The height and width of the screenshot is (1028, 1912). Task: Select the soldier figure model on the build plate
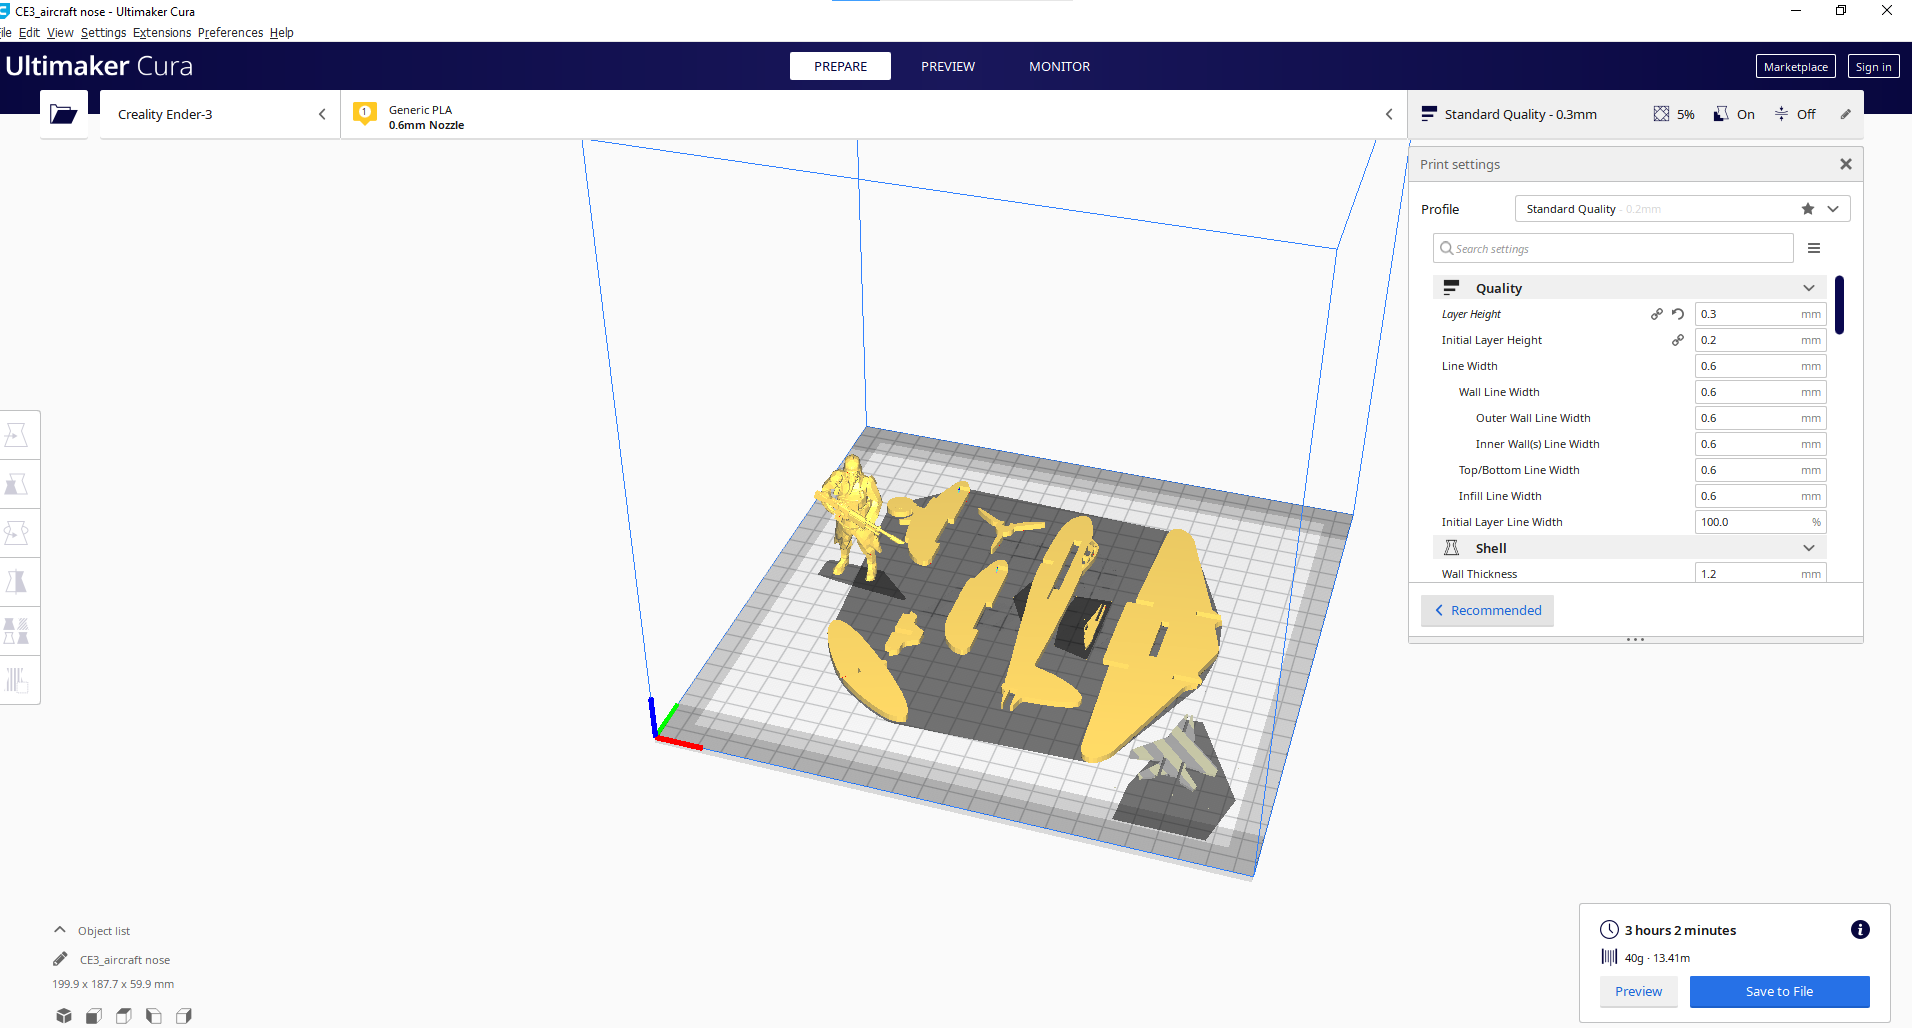coord(853,515)
